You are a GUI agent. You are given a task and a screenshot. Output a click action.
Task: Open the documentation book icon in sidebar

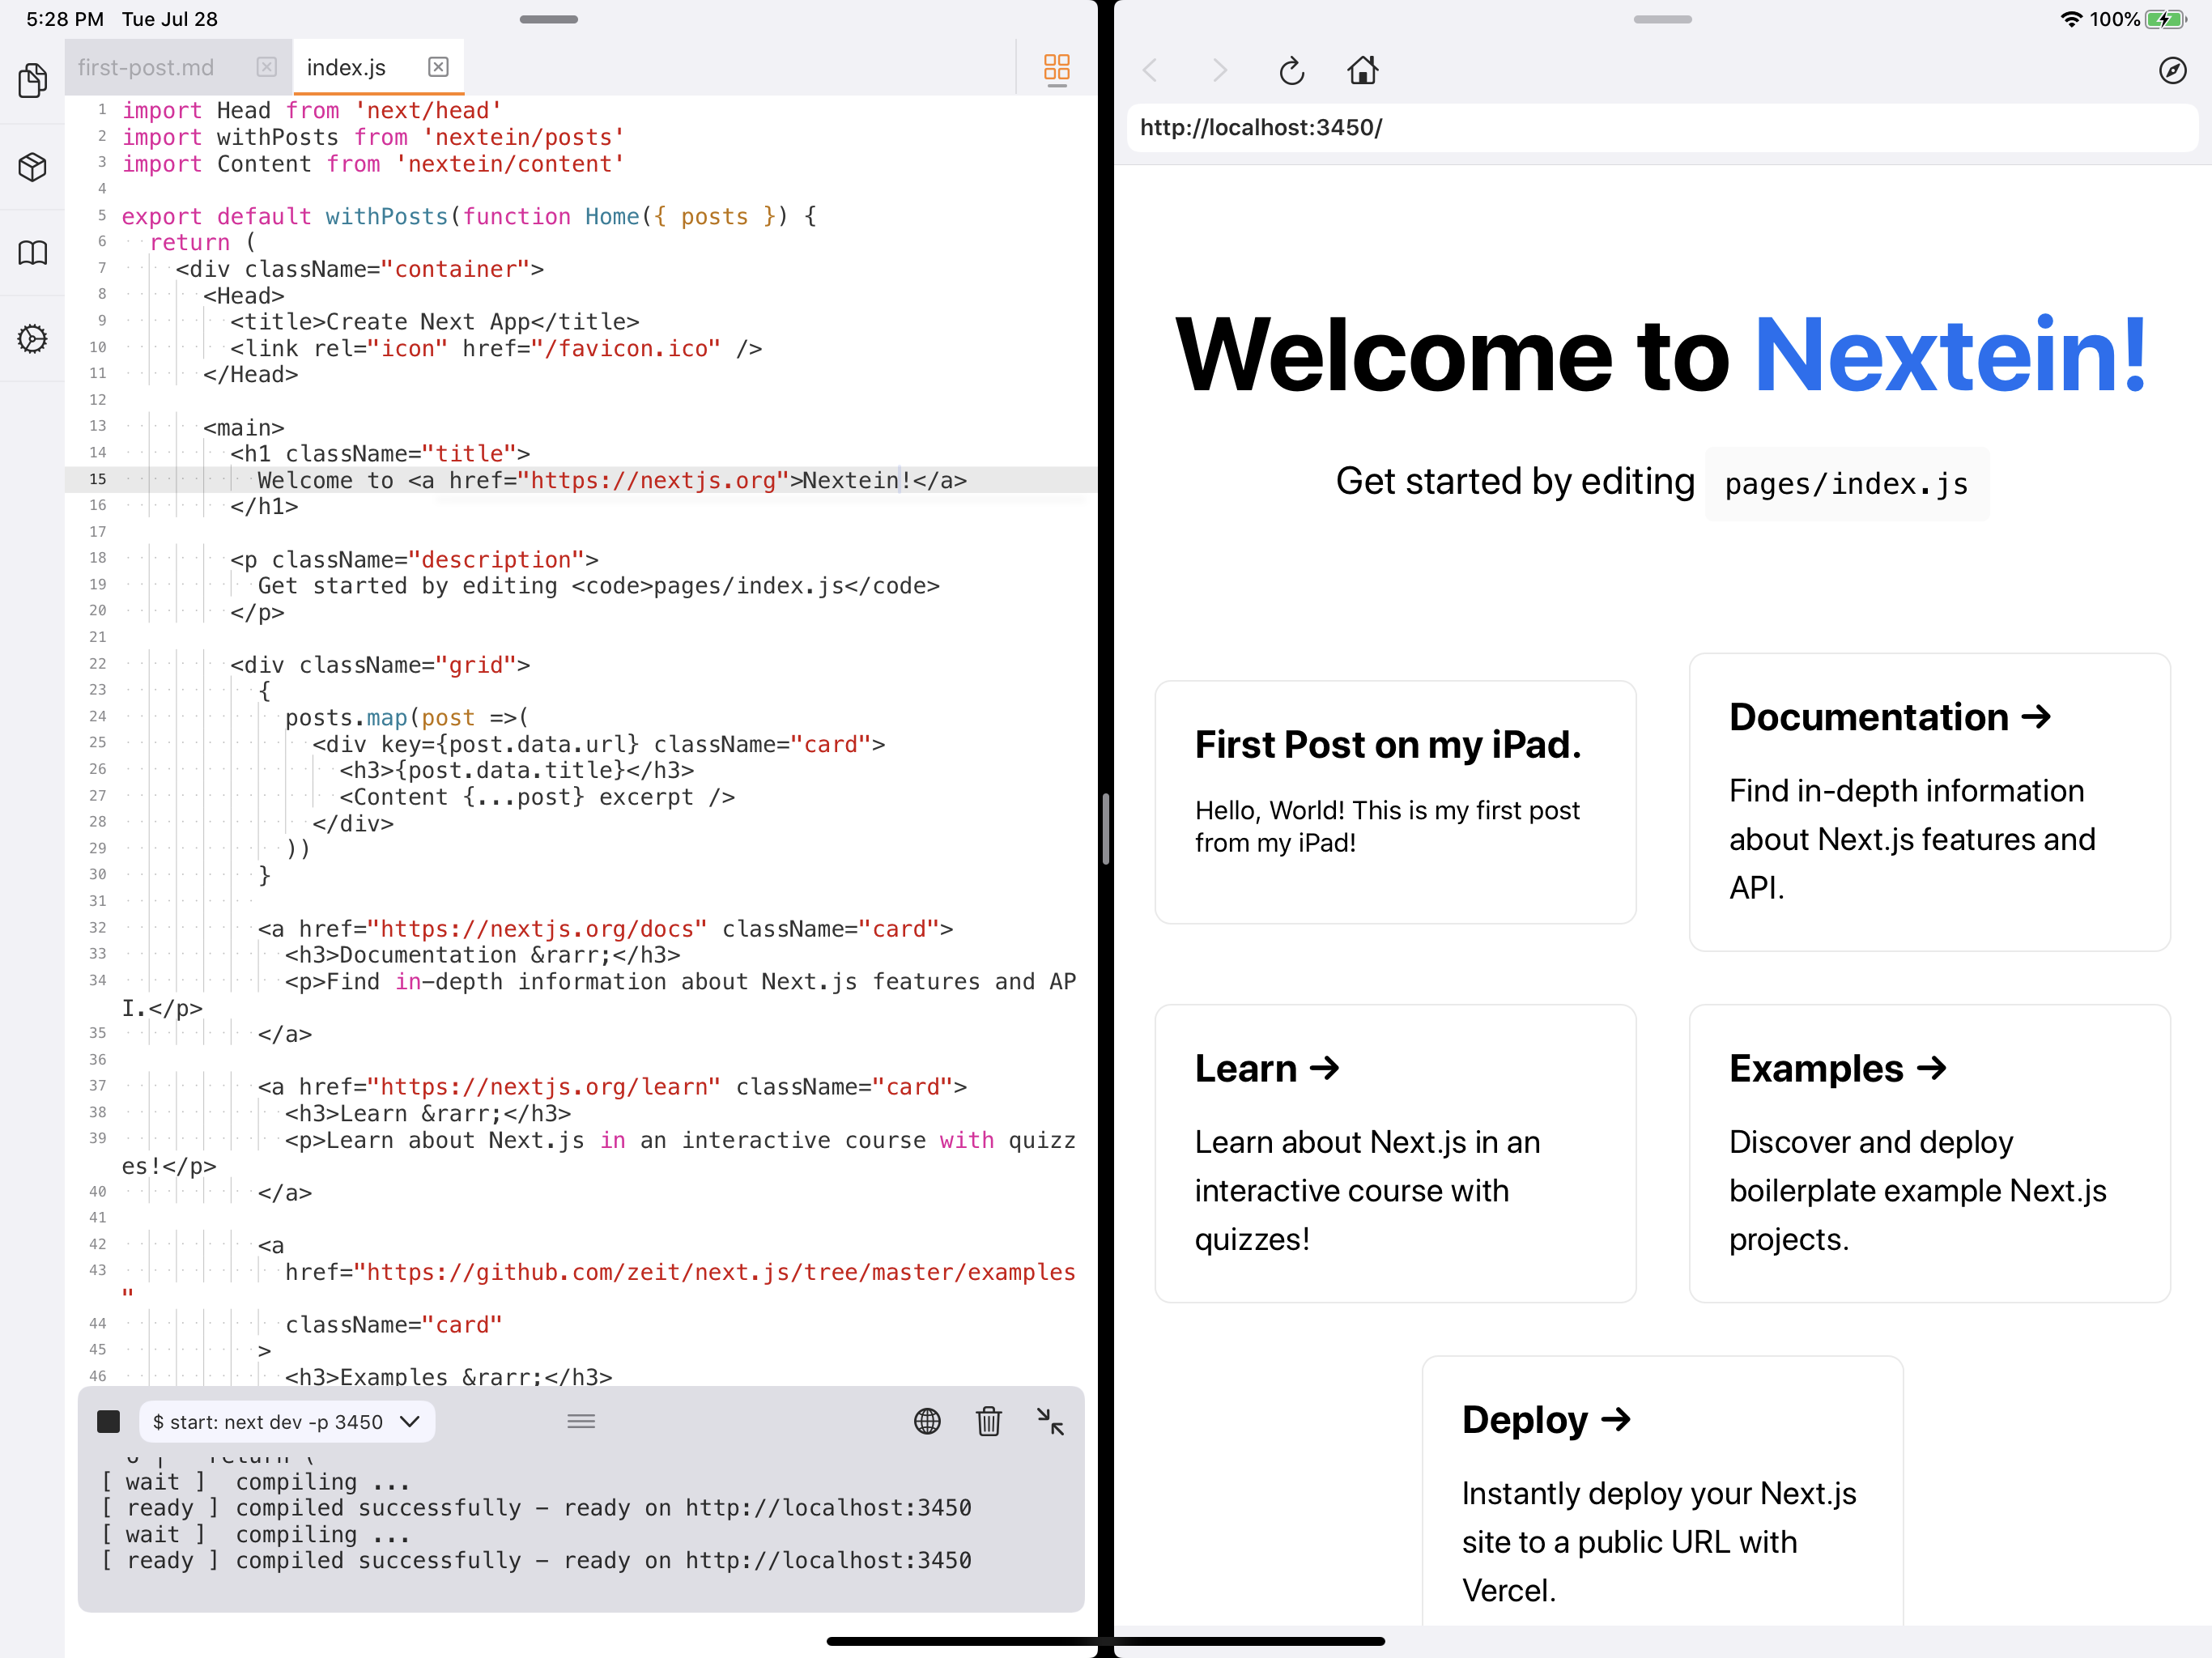tap(32, 253)
